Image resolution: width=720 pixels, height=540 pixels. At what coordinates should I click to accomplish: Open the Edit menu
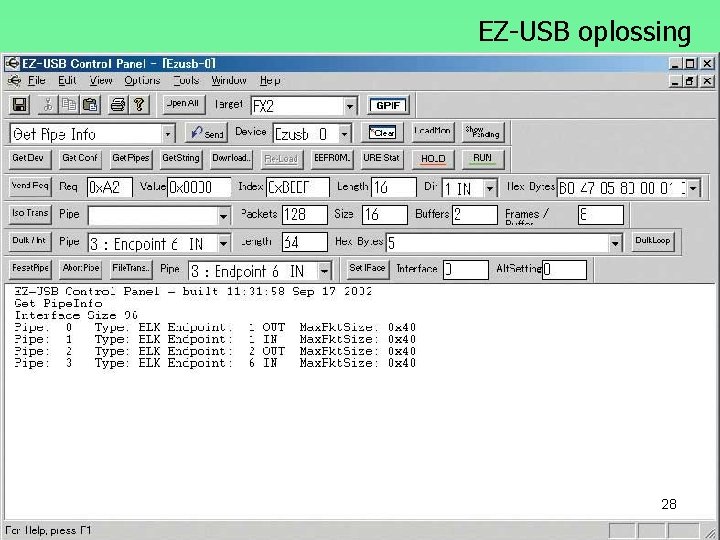[x=67, y=81]
